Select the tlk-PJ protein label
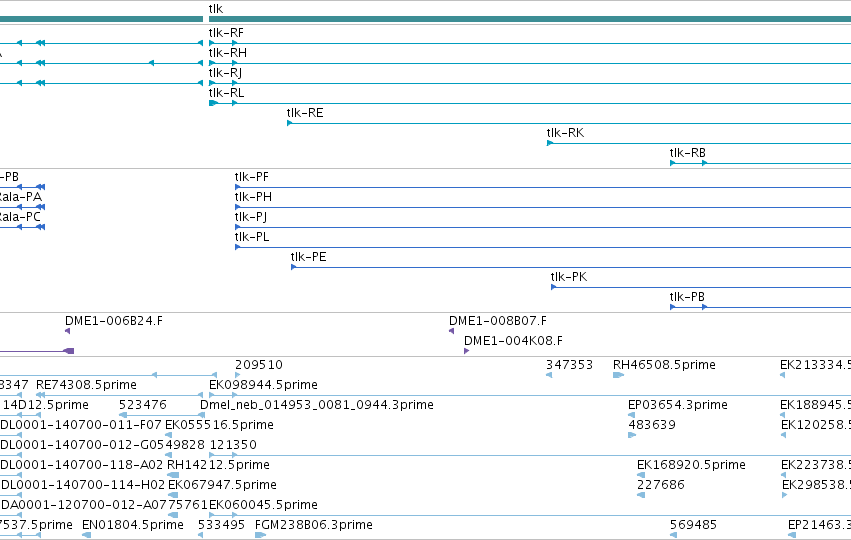Viewport: 851px width, 540px height. pos(251,218)
